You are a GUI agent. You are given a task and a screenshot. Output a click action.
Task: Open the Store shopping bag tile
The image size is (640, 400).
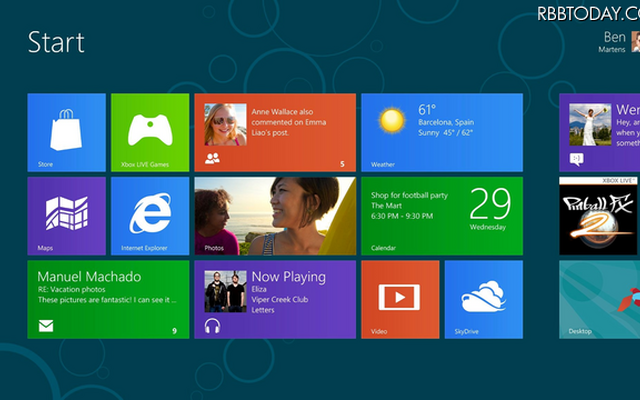pos(67,132)
